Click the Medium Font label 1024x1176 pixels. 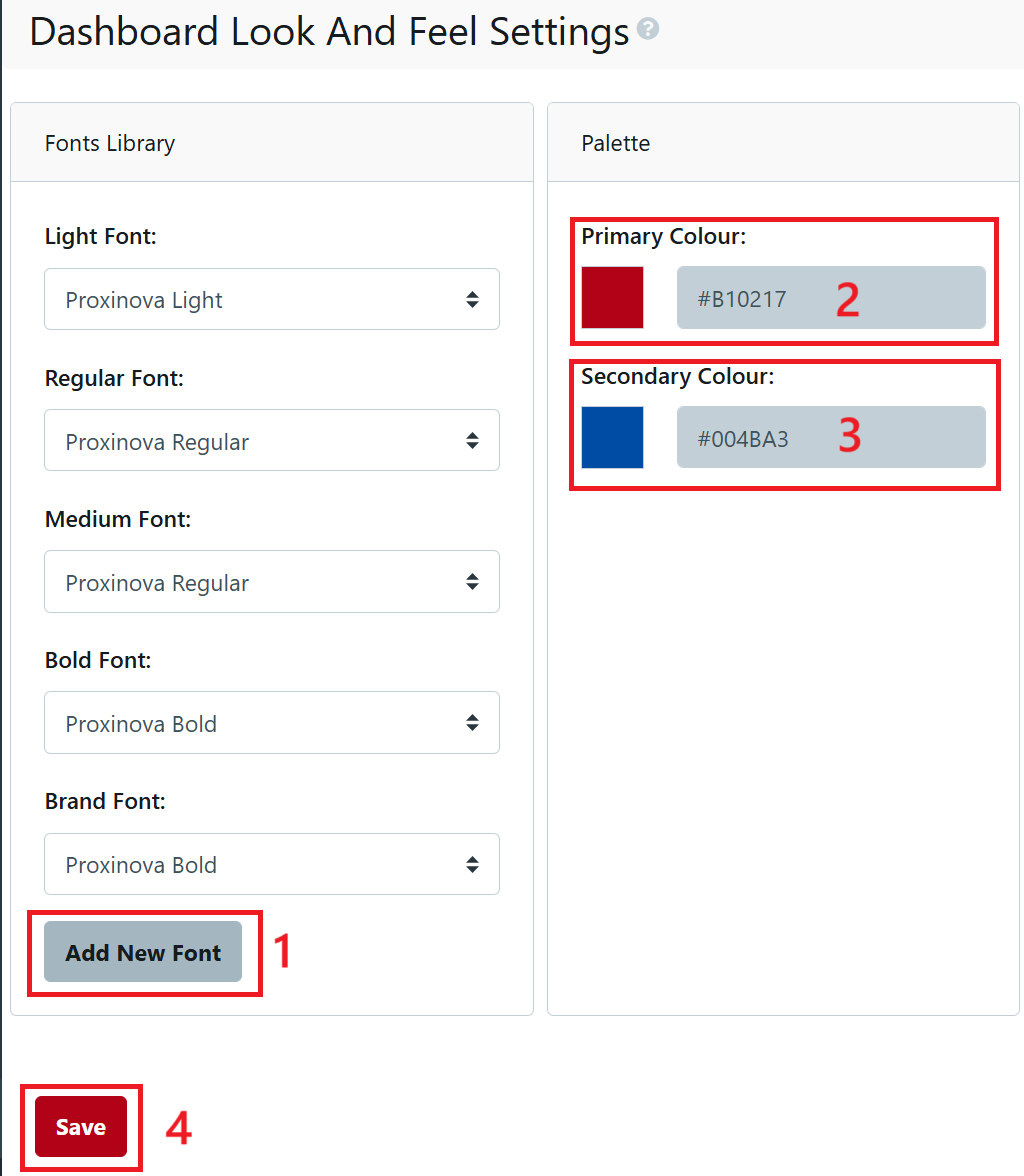click(118, 519)
